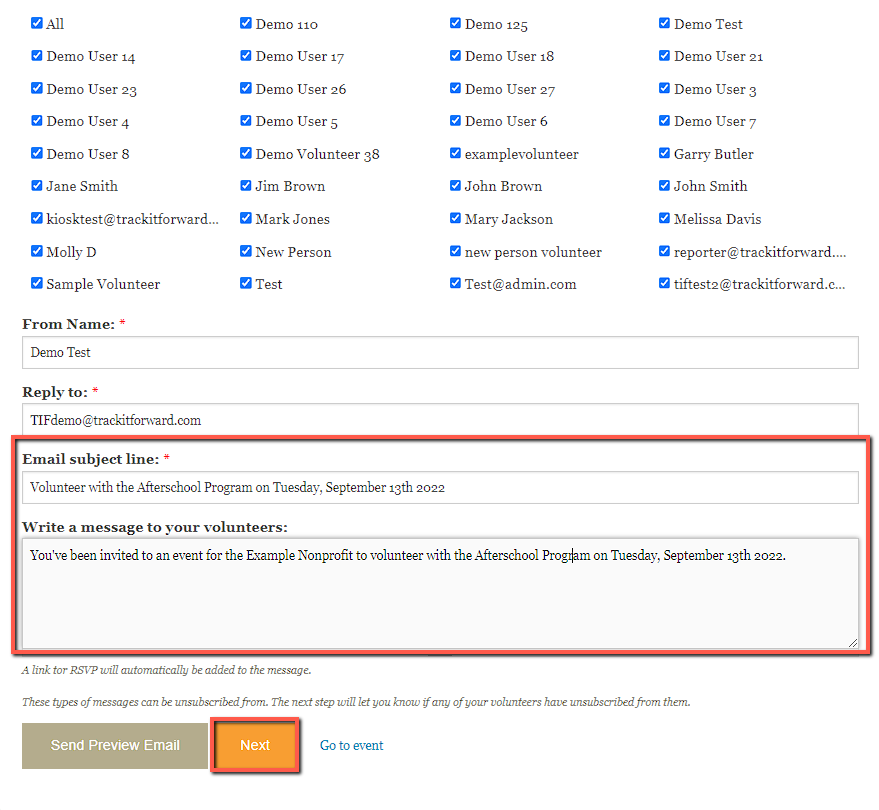879x810 pixels.
Task: Uncheck the Test recipient checkbox
Action: [x=246, y=283]
